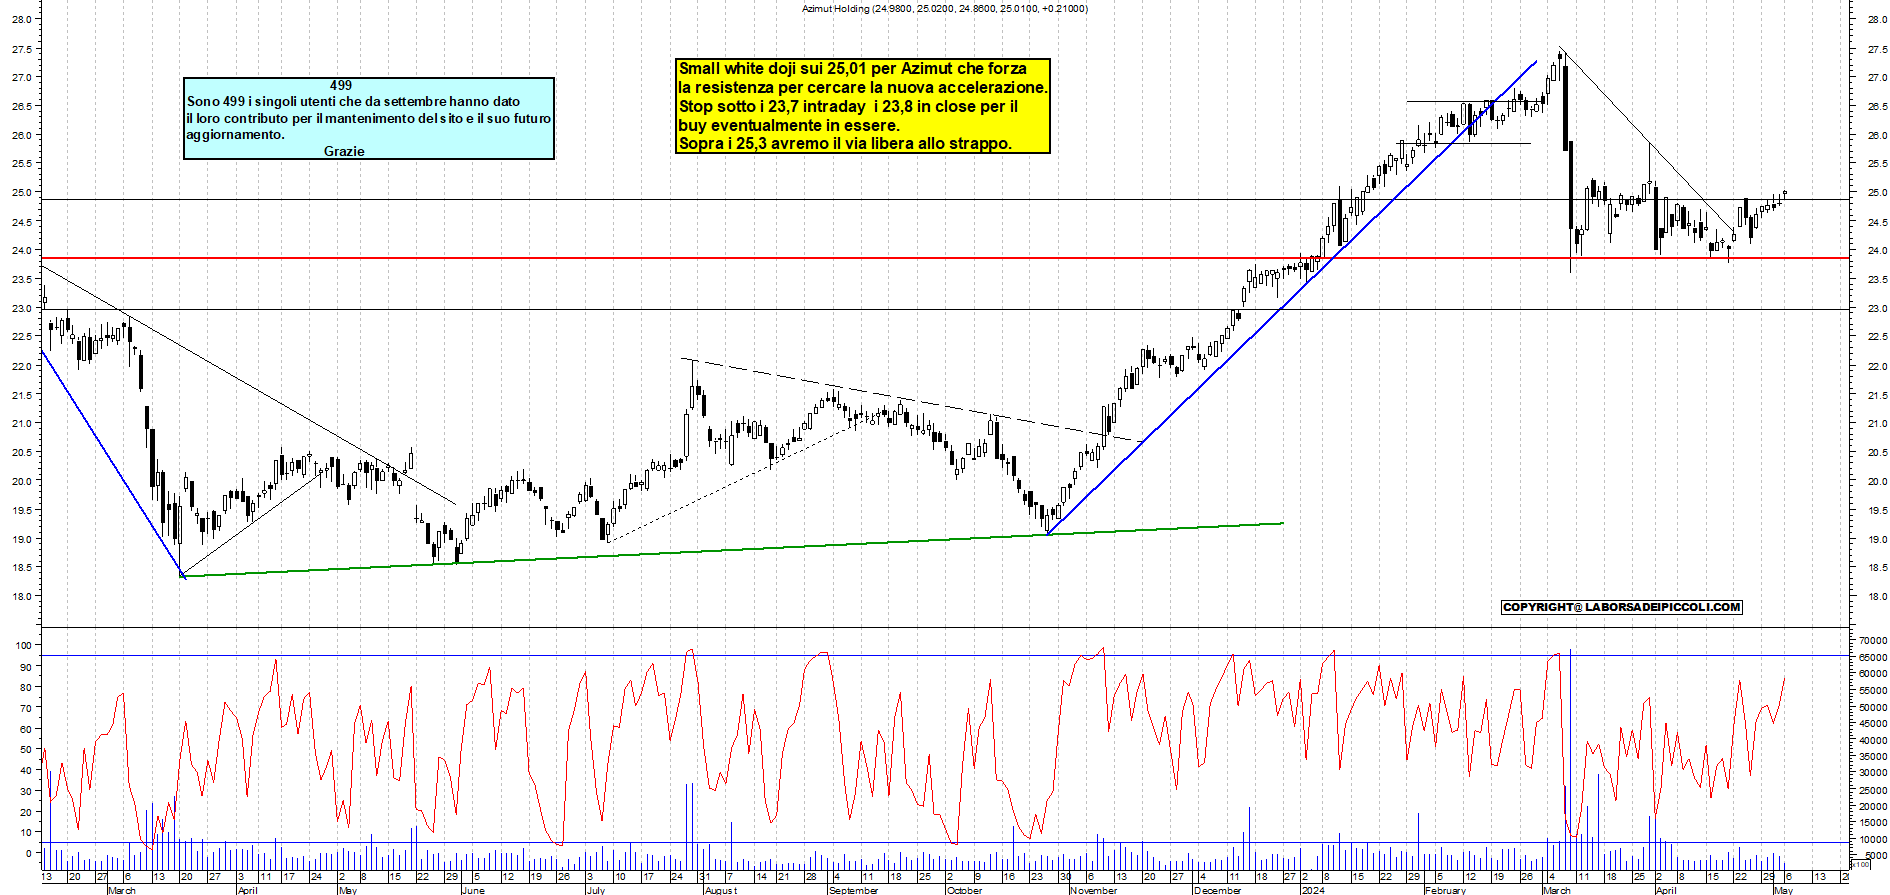Click the 10000 volume axis label

pyautogui.click(x=1873, y=839)
